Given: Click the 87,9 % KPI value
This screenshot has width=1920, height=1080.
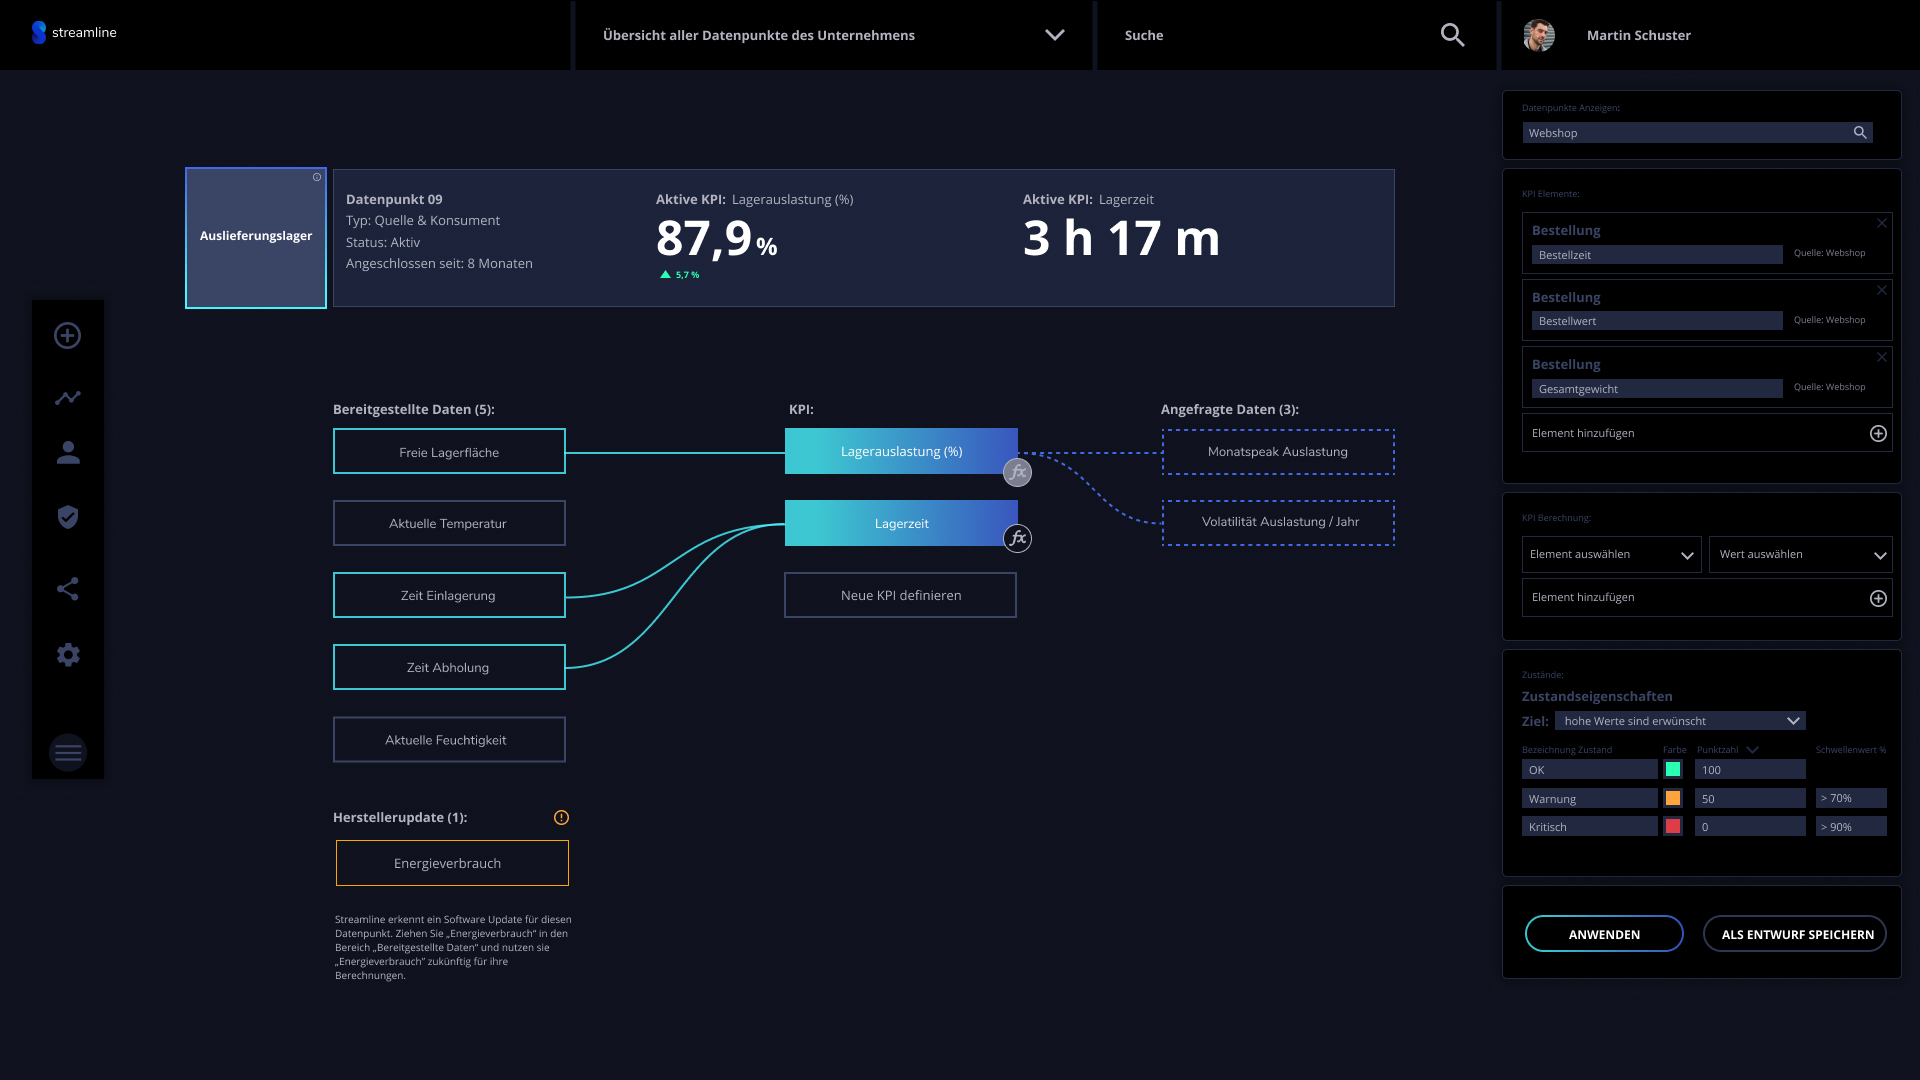Looking at the screenshot, I should point(716,239).
